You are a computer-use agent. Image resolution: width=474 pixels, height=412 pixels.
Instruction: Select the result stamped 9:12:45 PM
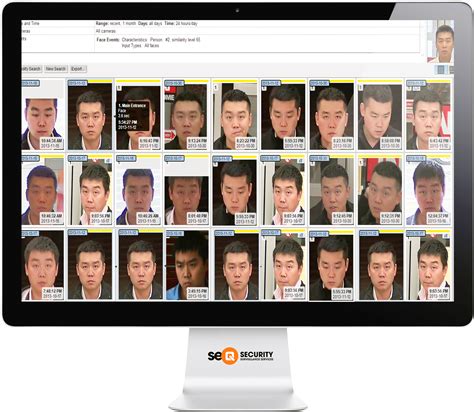(331, 190)
